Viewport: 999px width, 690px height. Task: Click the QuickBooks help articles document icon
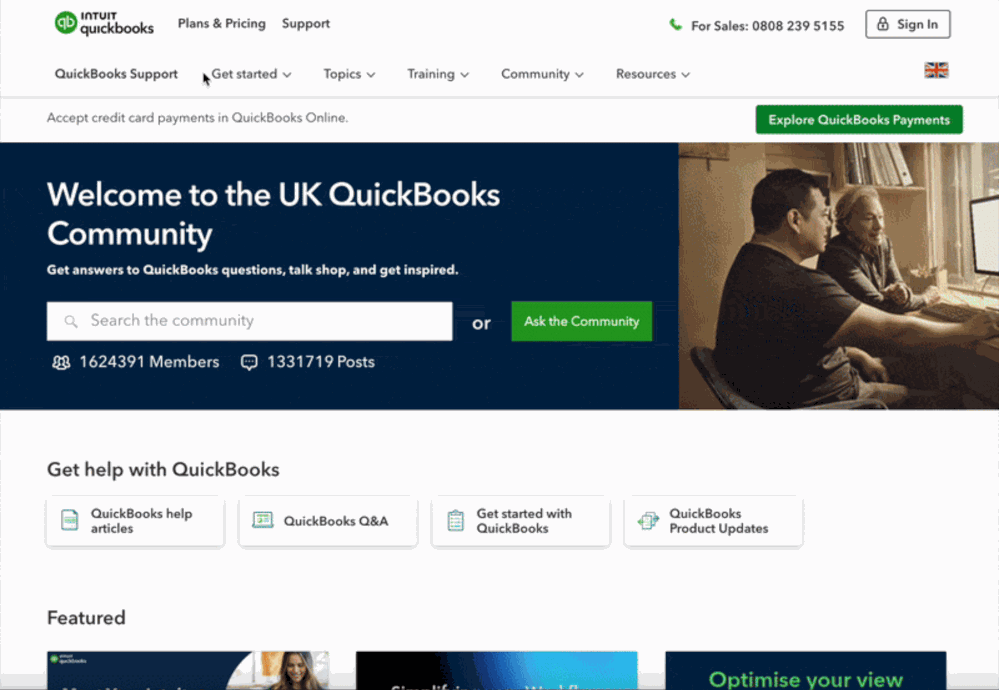pos(69,521)
